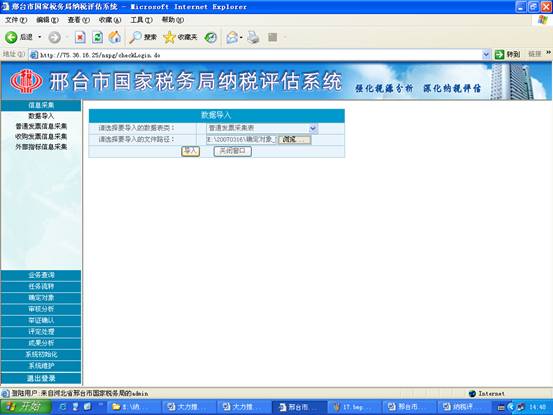Expand the data table type dropdown
553x415 pixels.
point(313,128)
